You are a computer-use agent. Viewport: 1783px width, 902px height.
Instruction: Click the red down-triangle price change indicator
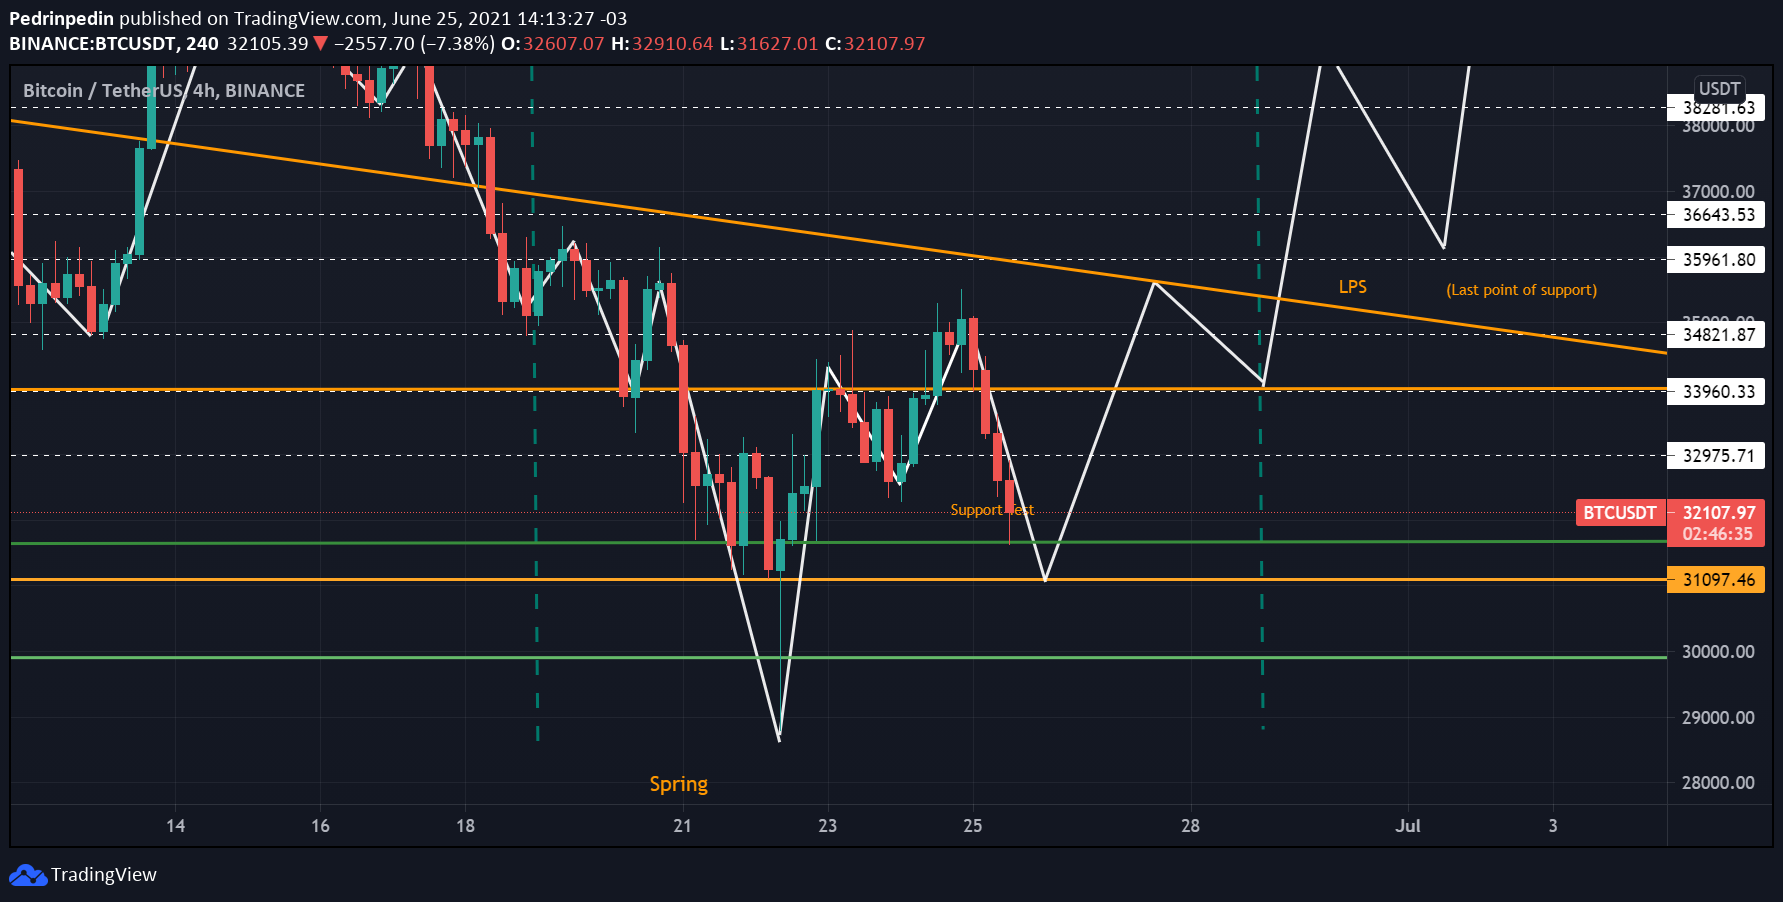tap(320, 44)
